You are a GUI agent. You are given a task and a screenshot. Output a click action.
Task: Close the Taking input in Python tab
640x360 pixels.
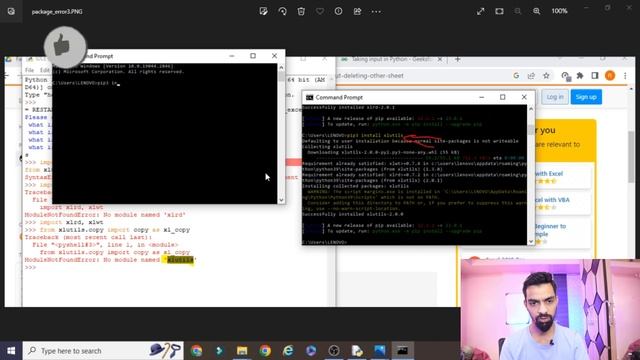coord(440,60)
